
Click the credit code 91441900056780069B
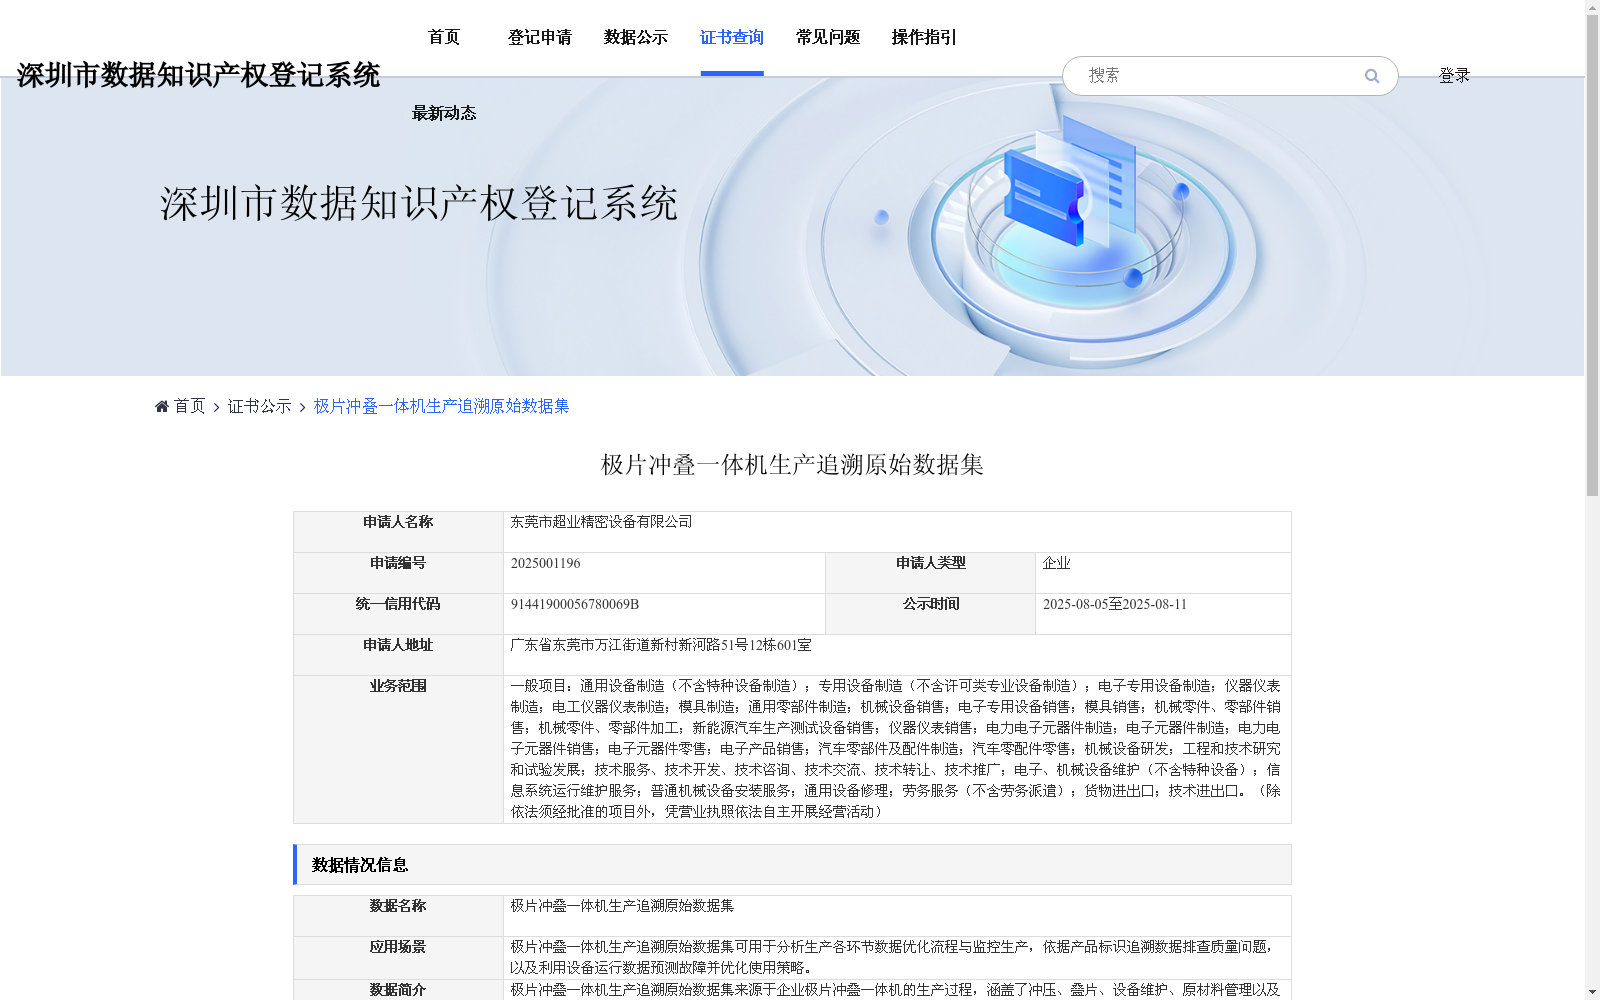click(574, 604)
